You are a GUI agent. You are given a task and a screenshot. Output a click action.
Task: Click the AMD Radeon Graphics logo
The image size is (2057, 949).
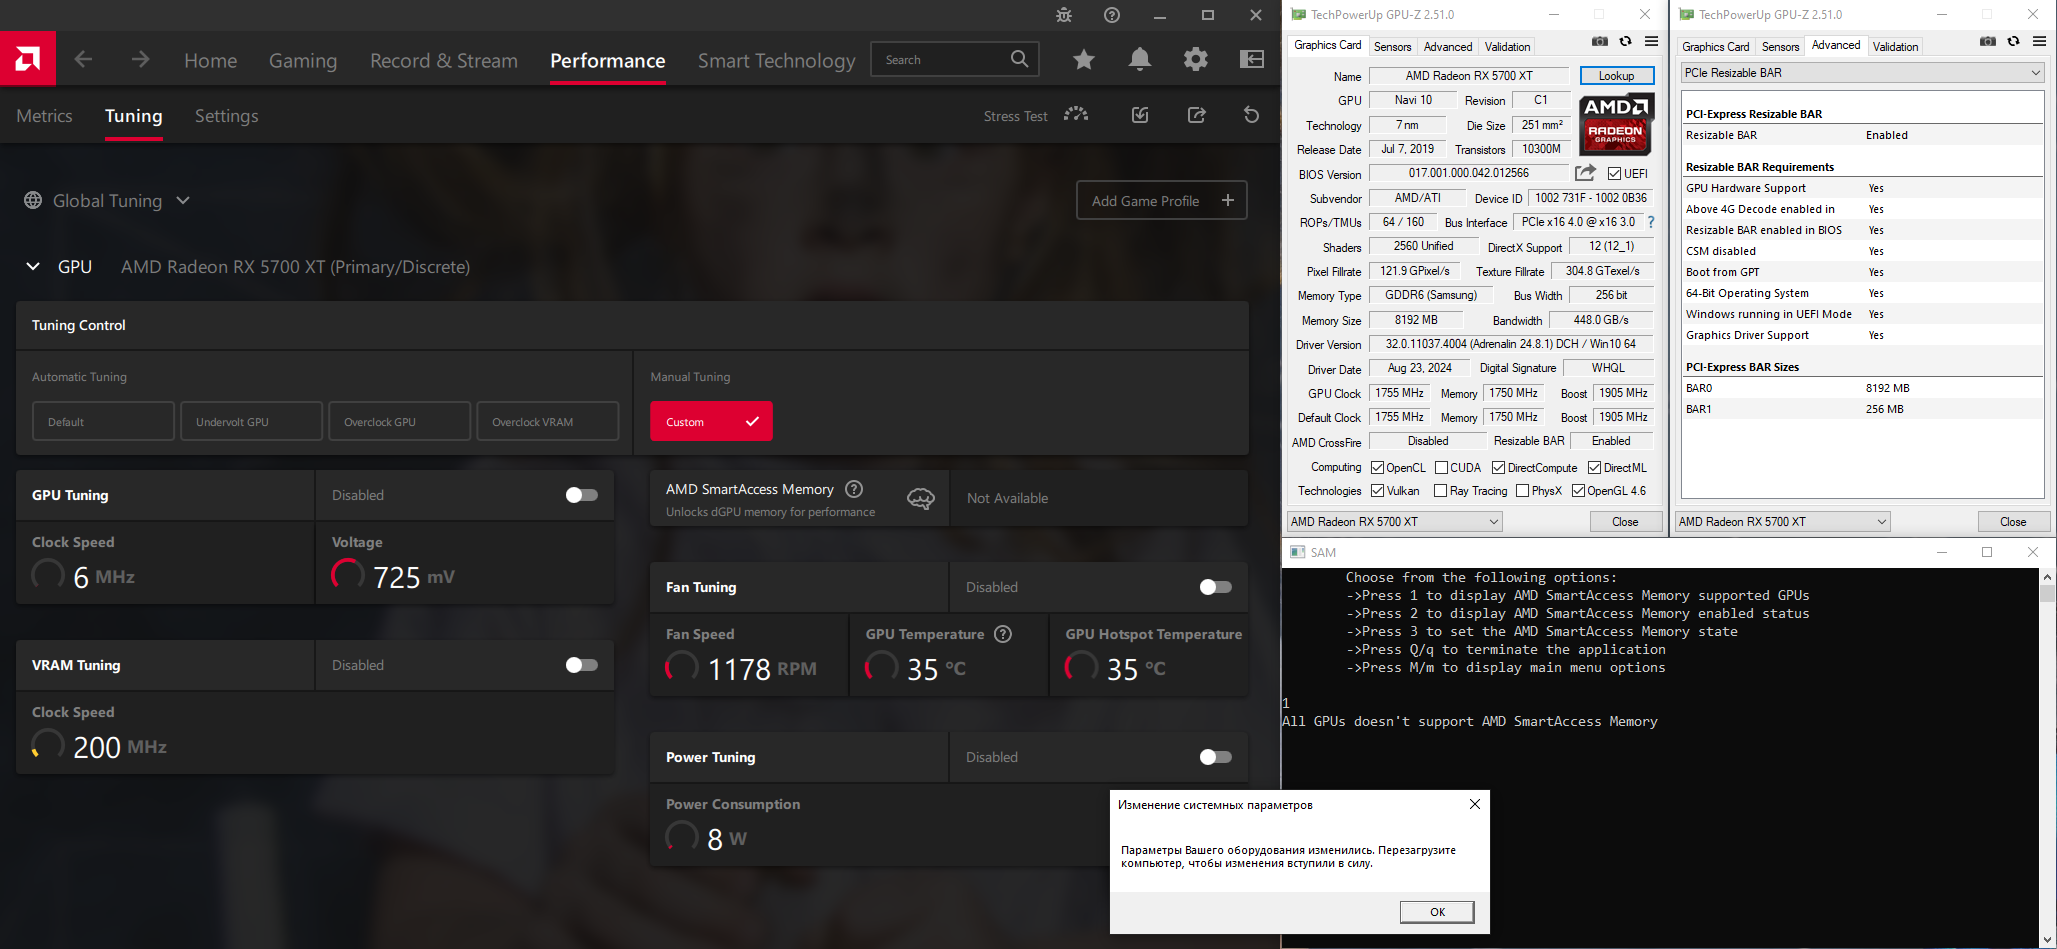pos(1616,124)
